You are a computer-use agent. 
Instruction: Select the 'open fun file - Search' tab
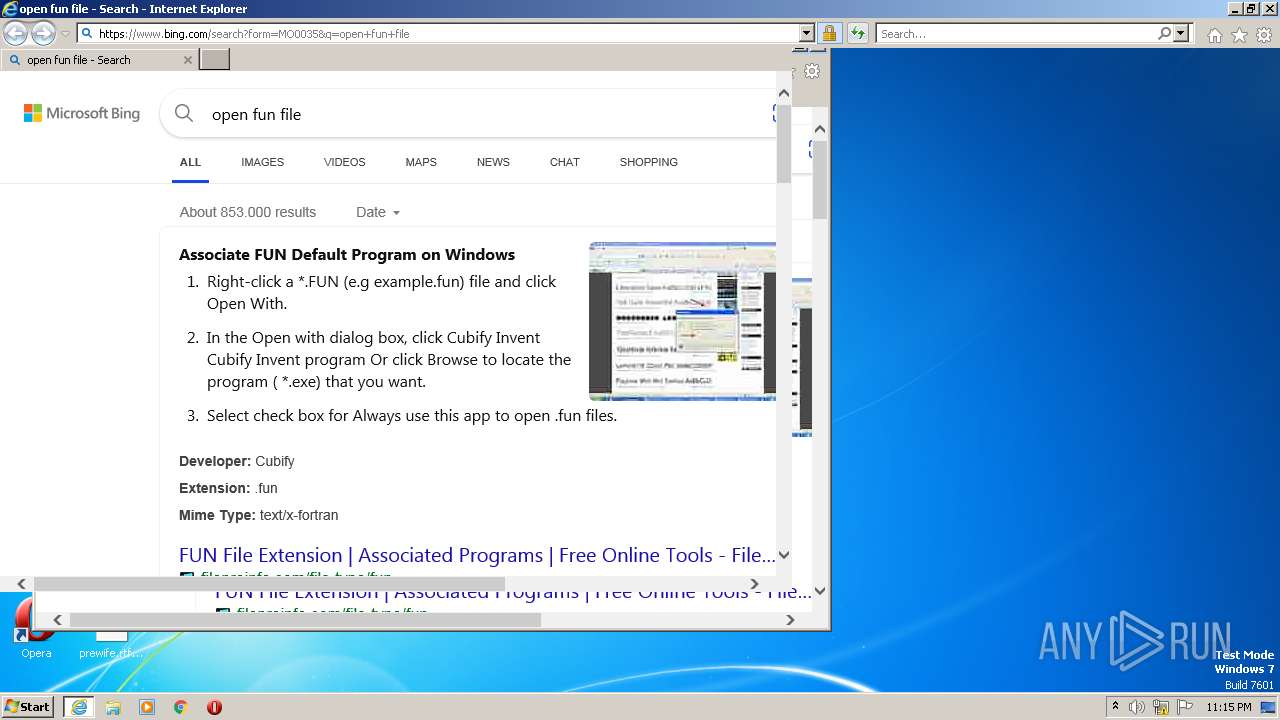point(98,60)
